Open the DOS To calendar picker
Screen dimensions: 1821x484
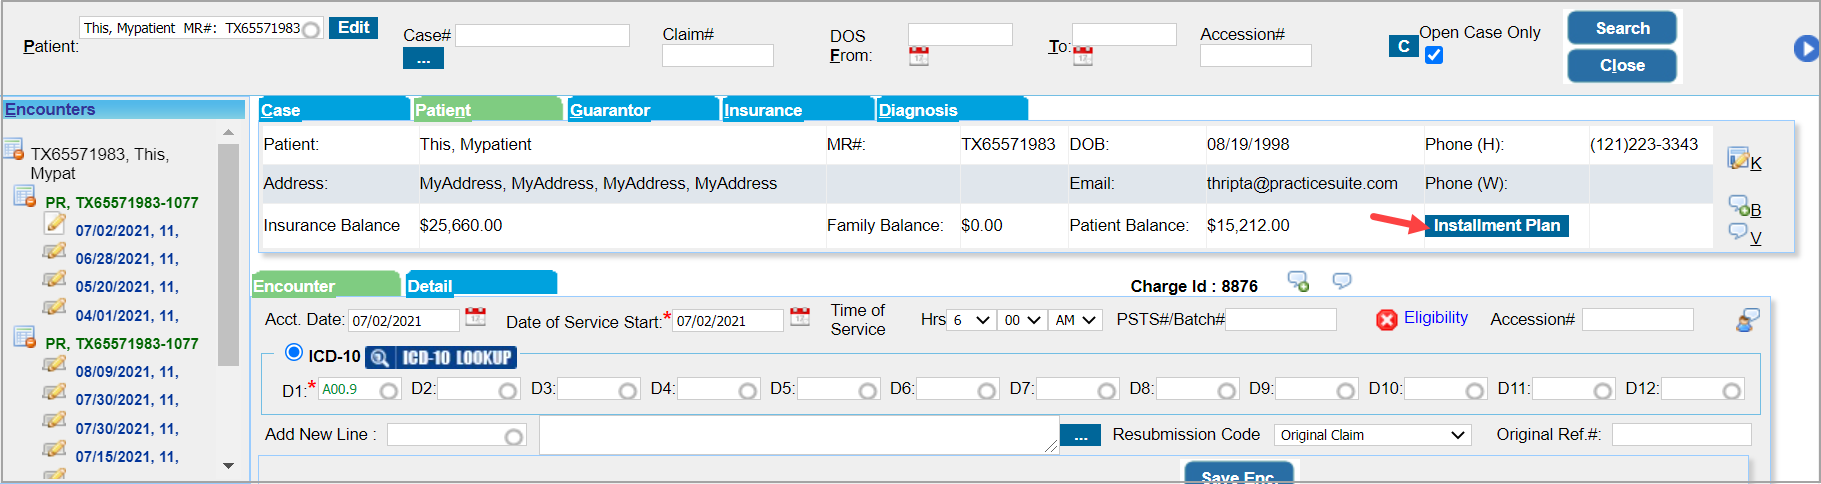[1083, 56]
